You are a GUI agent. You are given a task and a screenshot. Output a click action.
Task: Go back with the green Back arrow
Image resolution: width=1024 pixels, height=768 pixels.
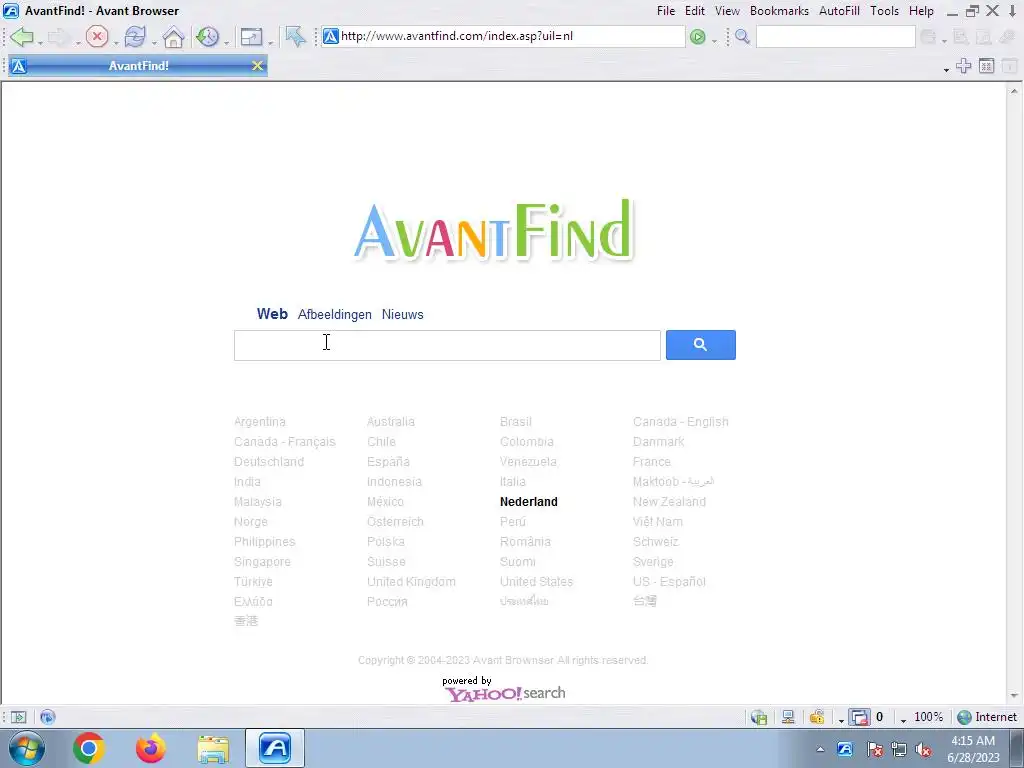tap(22, 37)
